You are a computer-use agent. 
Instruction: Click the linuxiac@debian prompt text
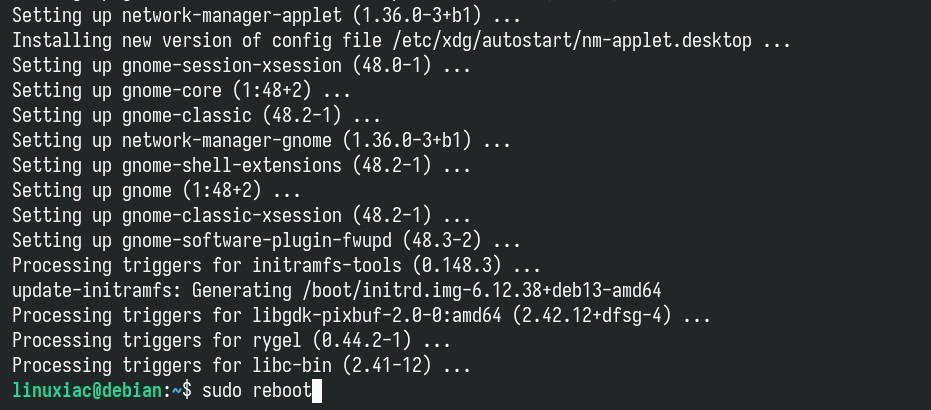87,391
